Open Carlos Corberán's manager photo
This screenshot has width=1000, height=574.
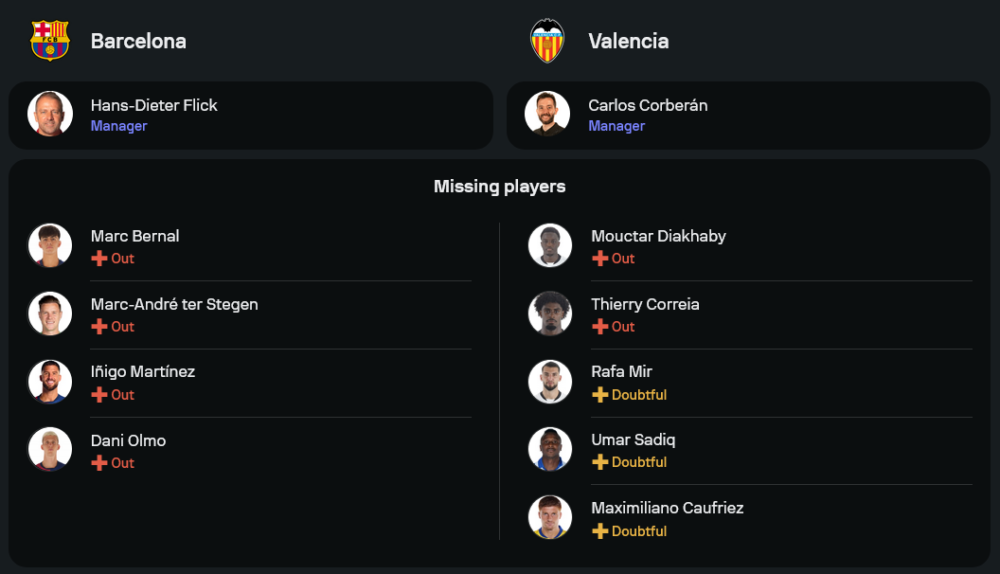click(548, 114)
